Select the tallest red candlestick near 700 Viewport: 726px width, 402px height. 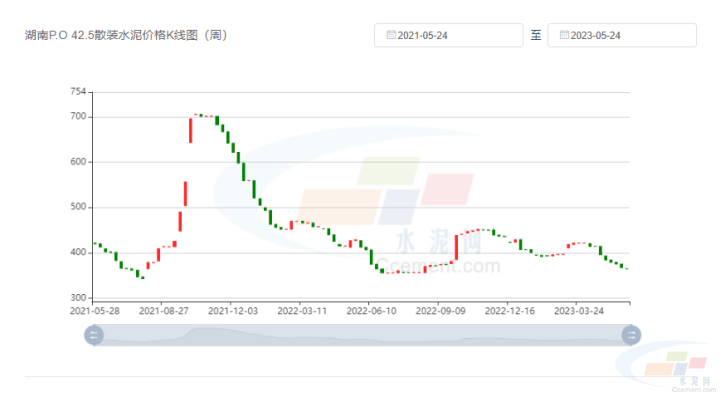[x=190, y=130]
